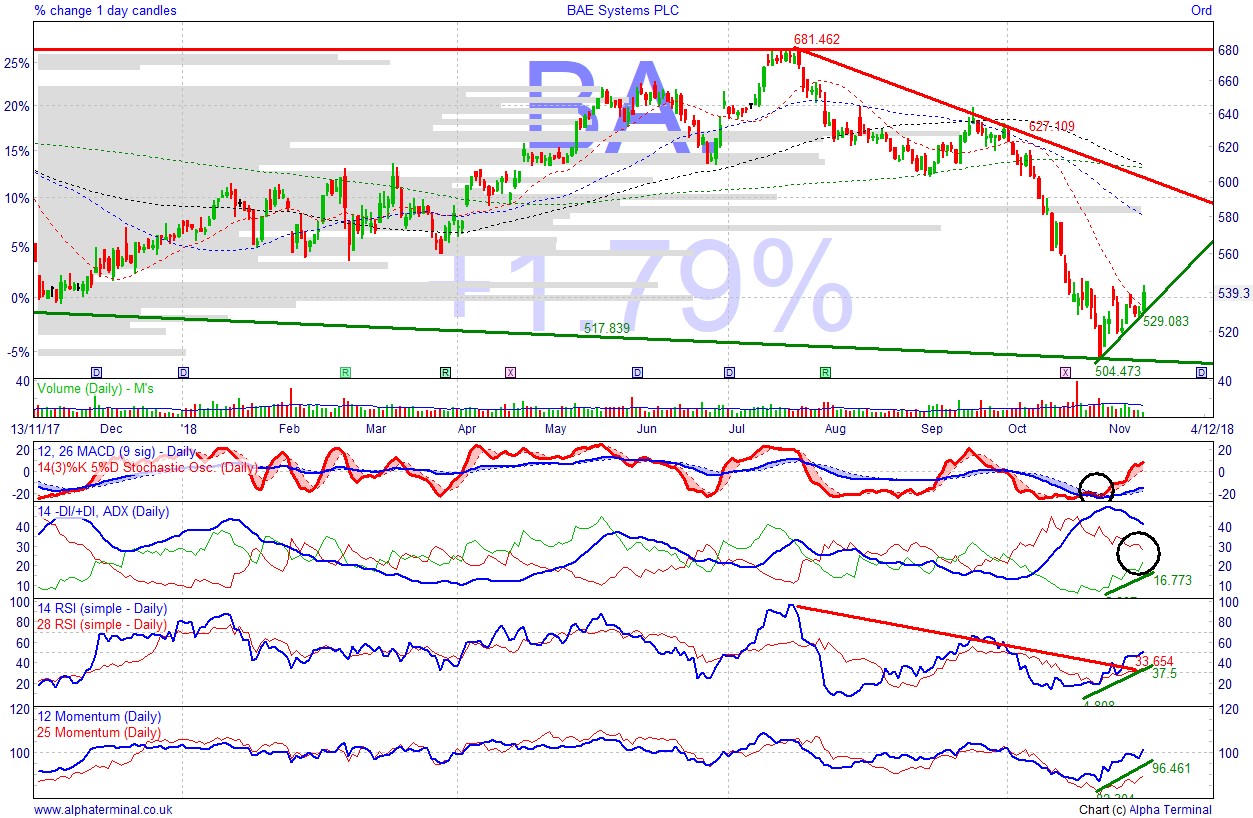1253x818 pixels.
Task: Click the D marker at start of '18
Action: (x=183, y=372)
